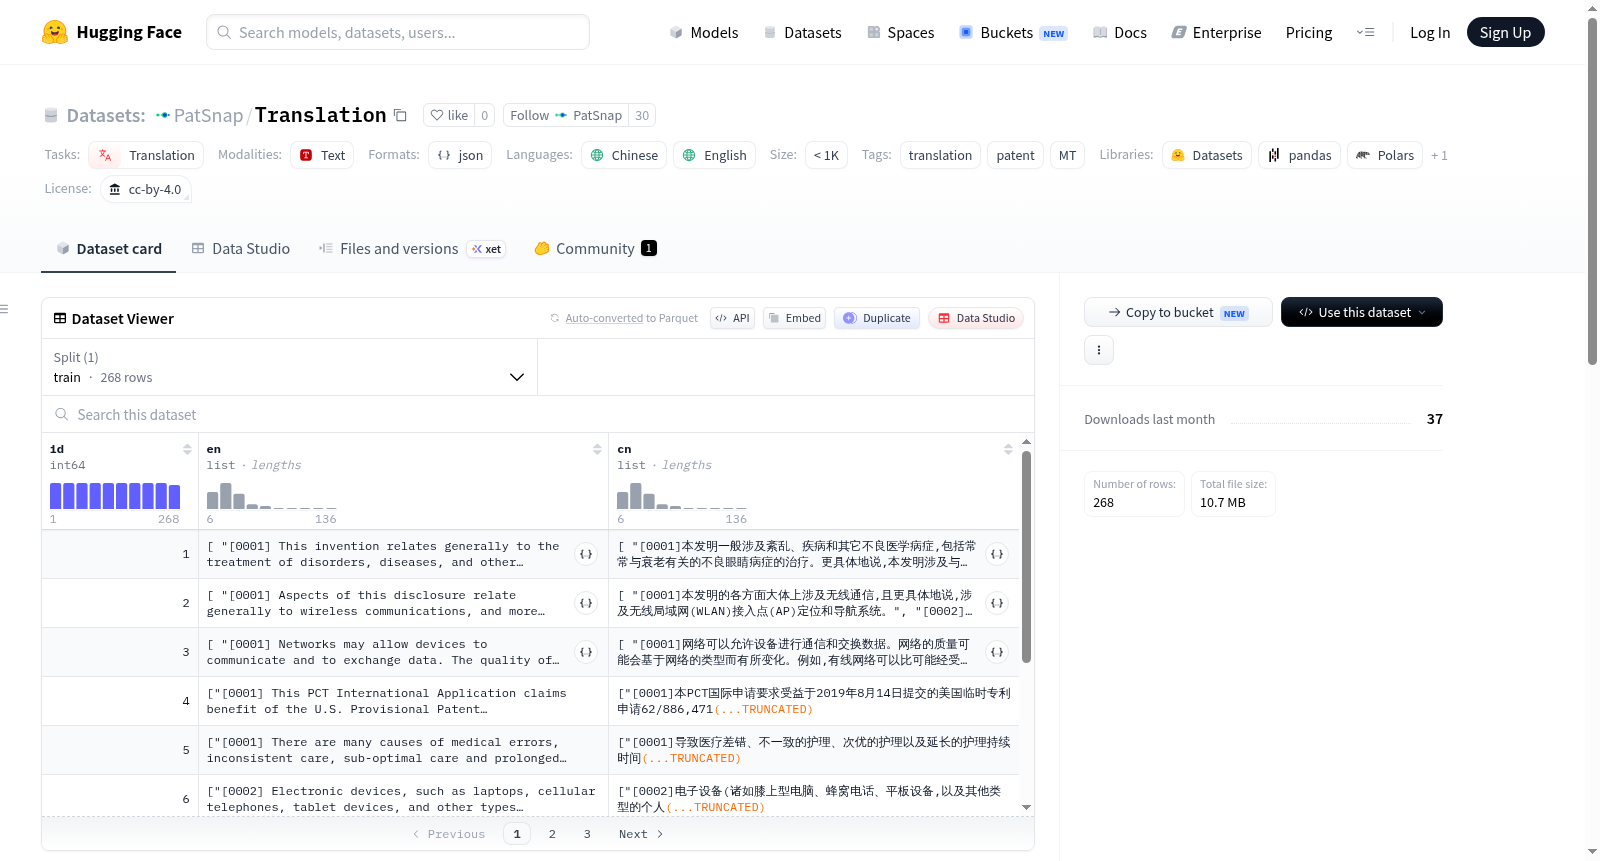Select the json format tag
The width and height of the screenshot is (1600, 861).
460,155
